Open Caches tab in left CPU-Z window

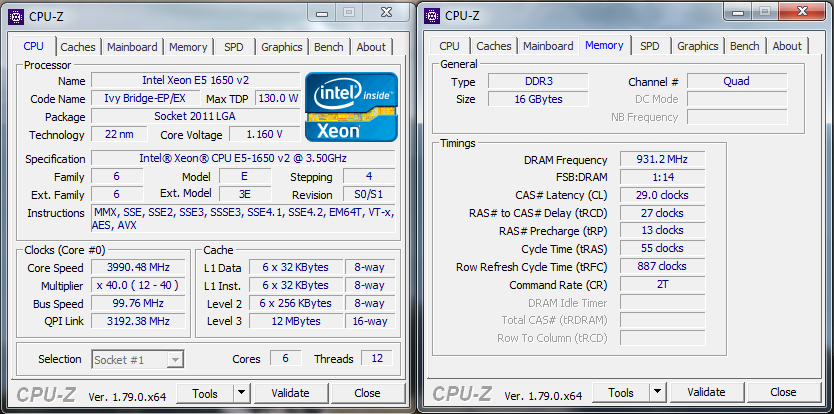(78, 47)
